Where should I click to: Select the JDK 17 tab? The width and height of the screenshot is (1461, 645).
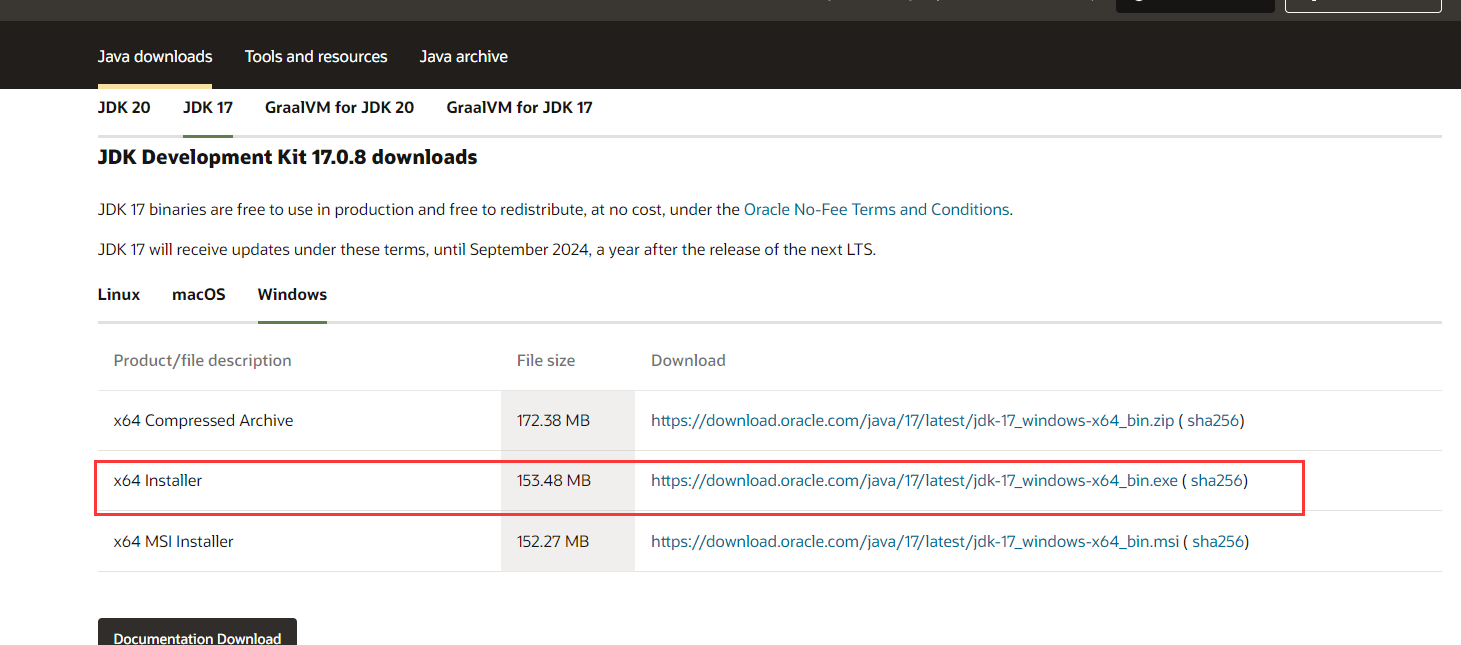[208, 107]
